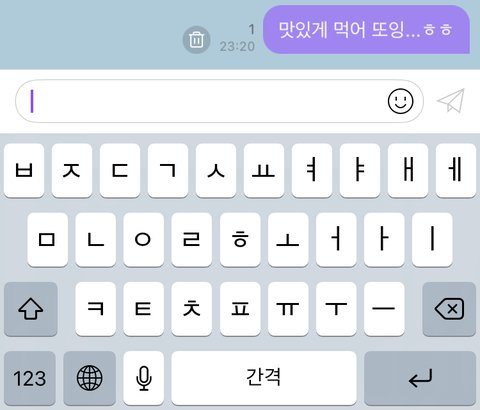Tap the microphone dictation key
This screenshot has width=480, height=410.
pos(144,378)
